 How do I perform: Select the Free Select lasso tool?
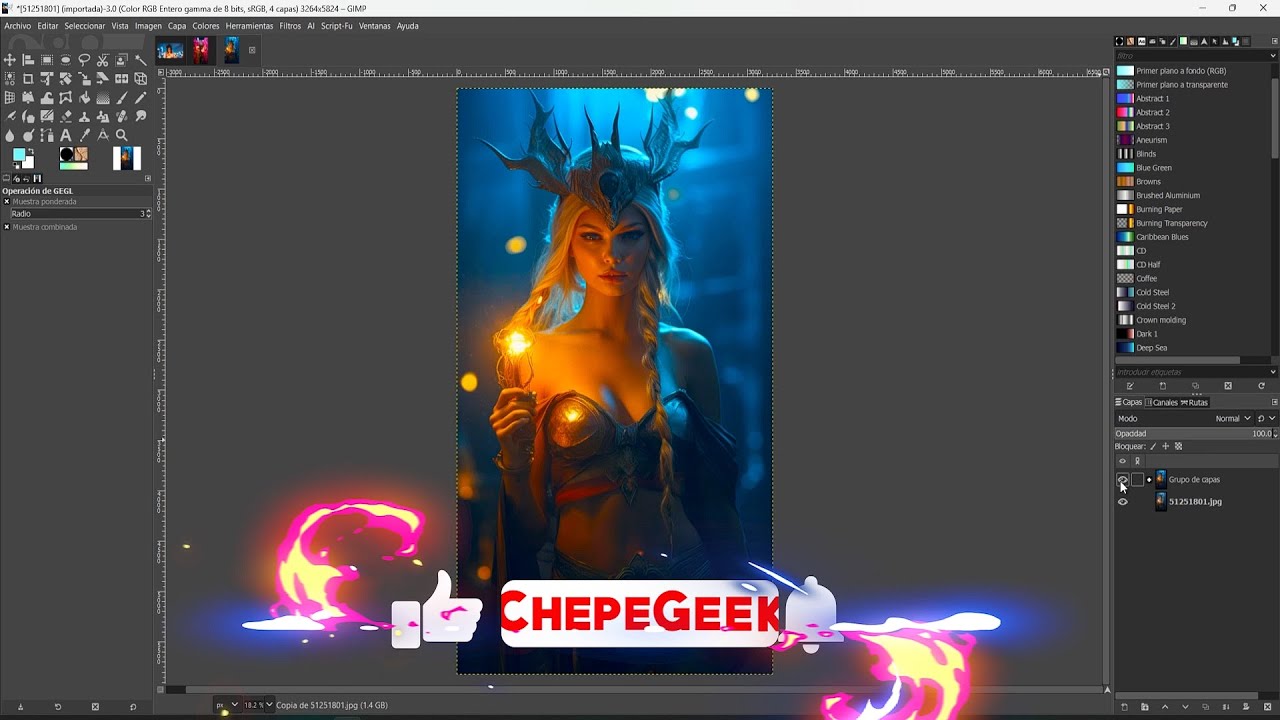point(84,60)
